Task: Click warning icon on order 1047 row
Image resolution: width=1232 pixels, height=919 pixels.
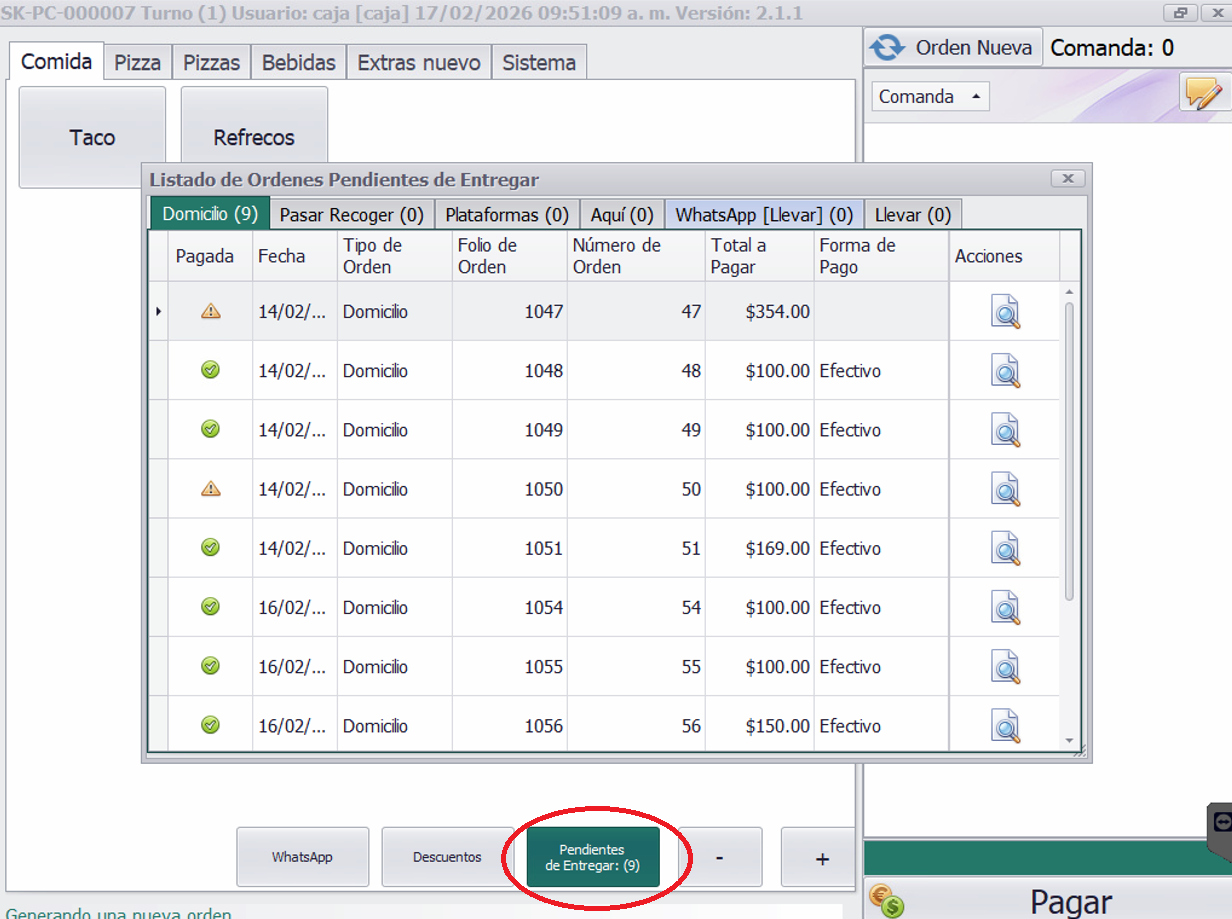Action: pos(210,312)
